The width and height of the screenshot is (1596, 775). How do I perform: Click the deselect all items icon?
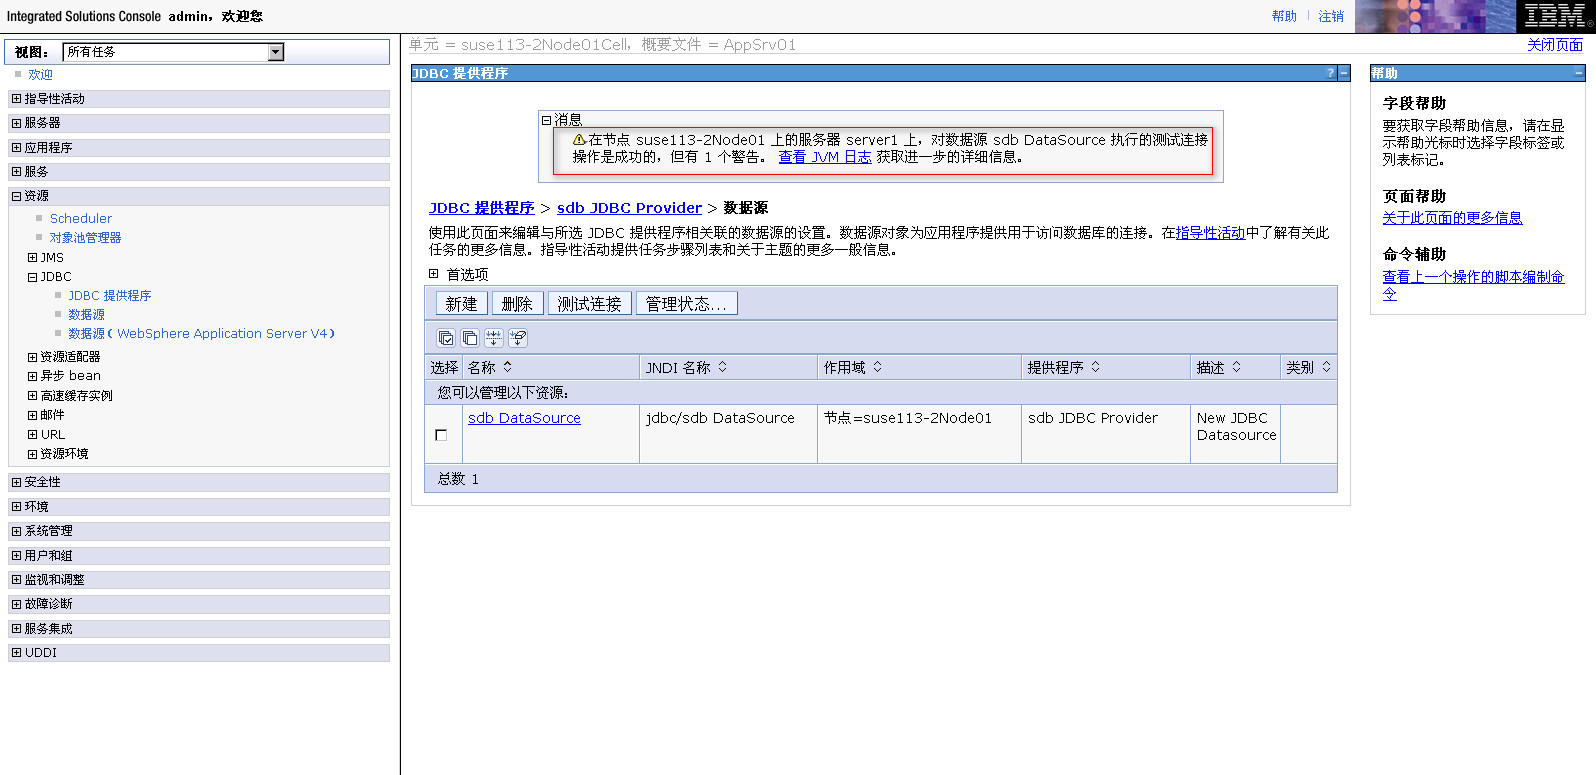pyautogui.click(x=470, y=338)
